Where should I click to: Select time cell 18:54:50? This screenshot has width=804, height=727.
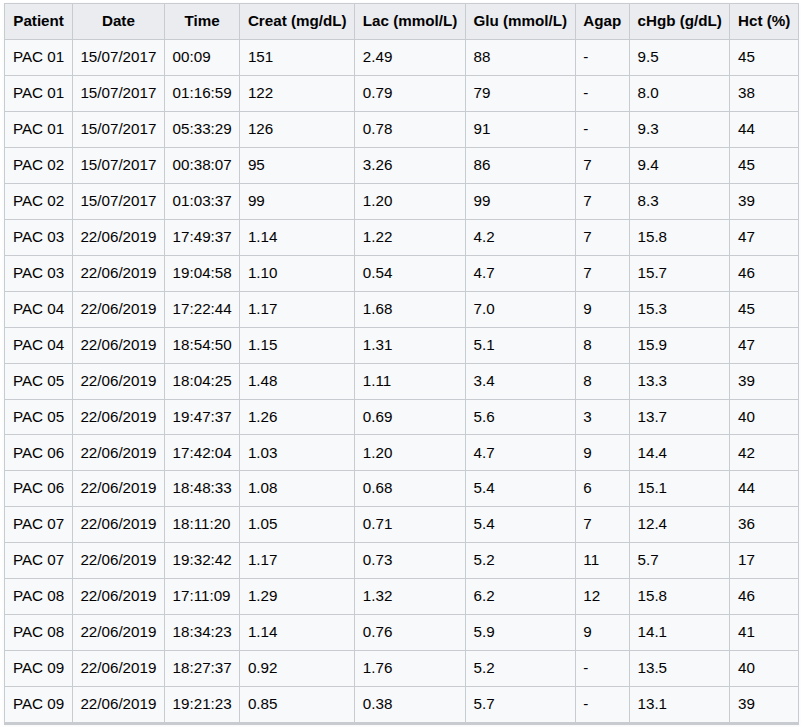click(x=202, y=345)
